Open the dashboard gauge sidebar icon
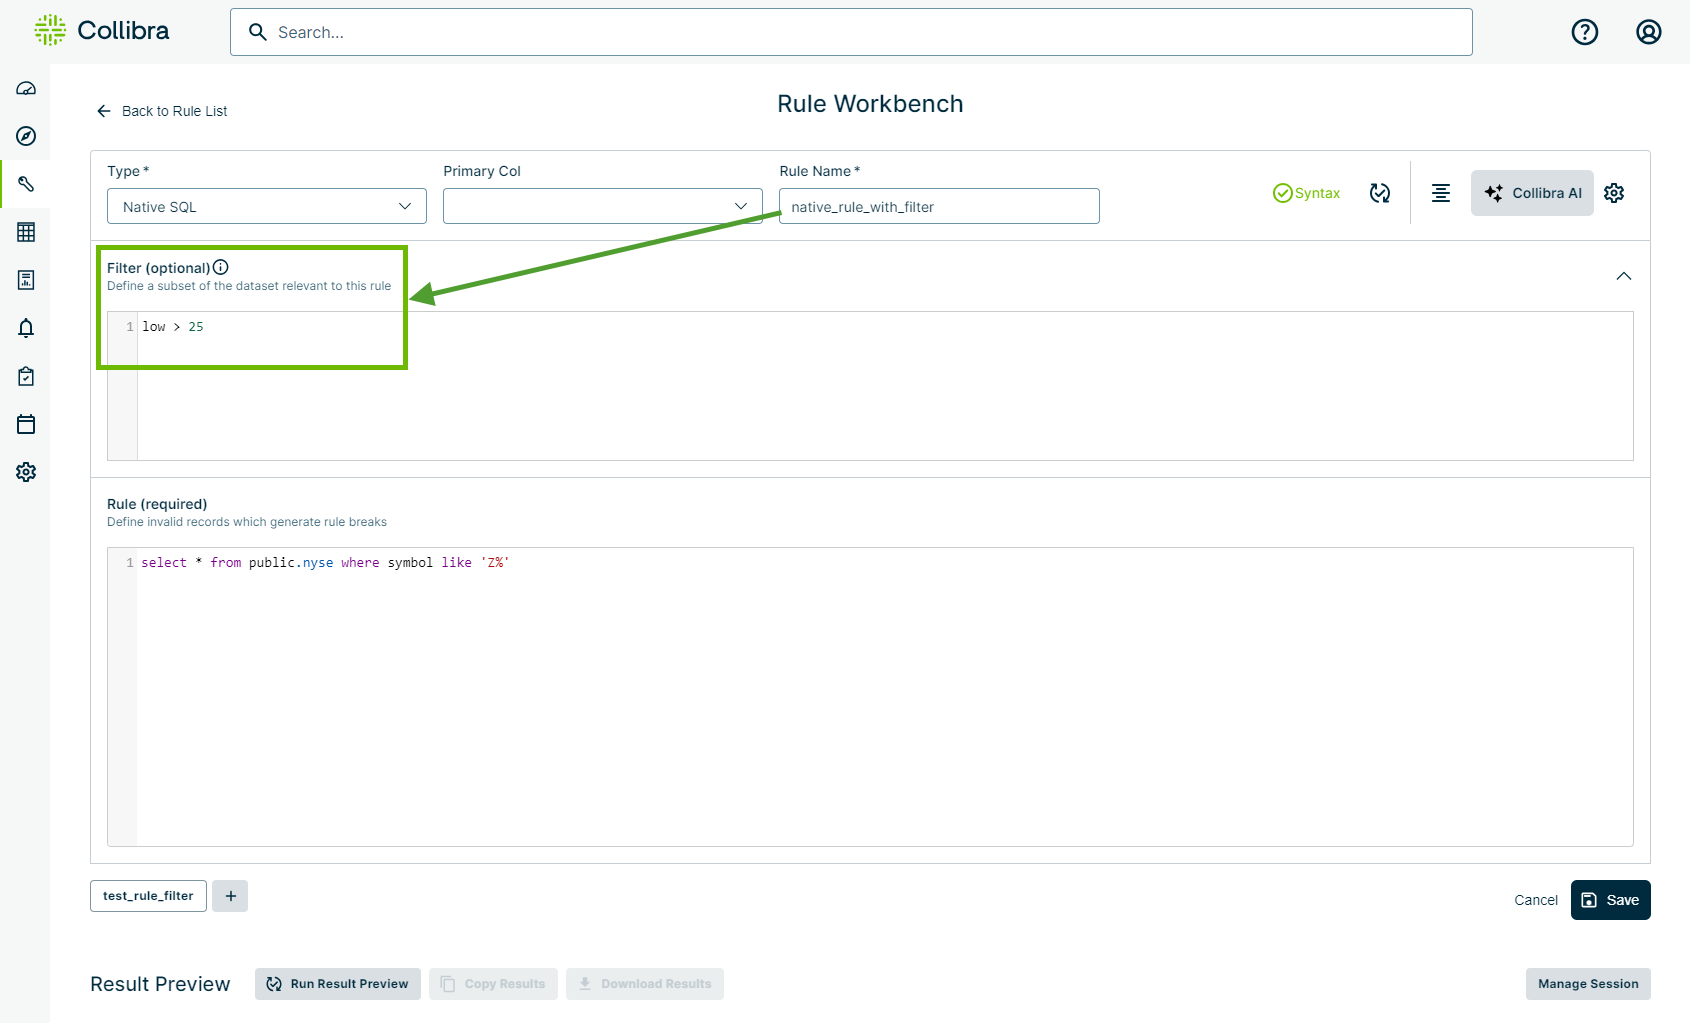The image size is (1690, 1023). pos(26,88)
